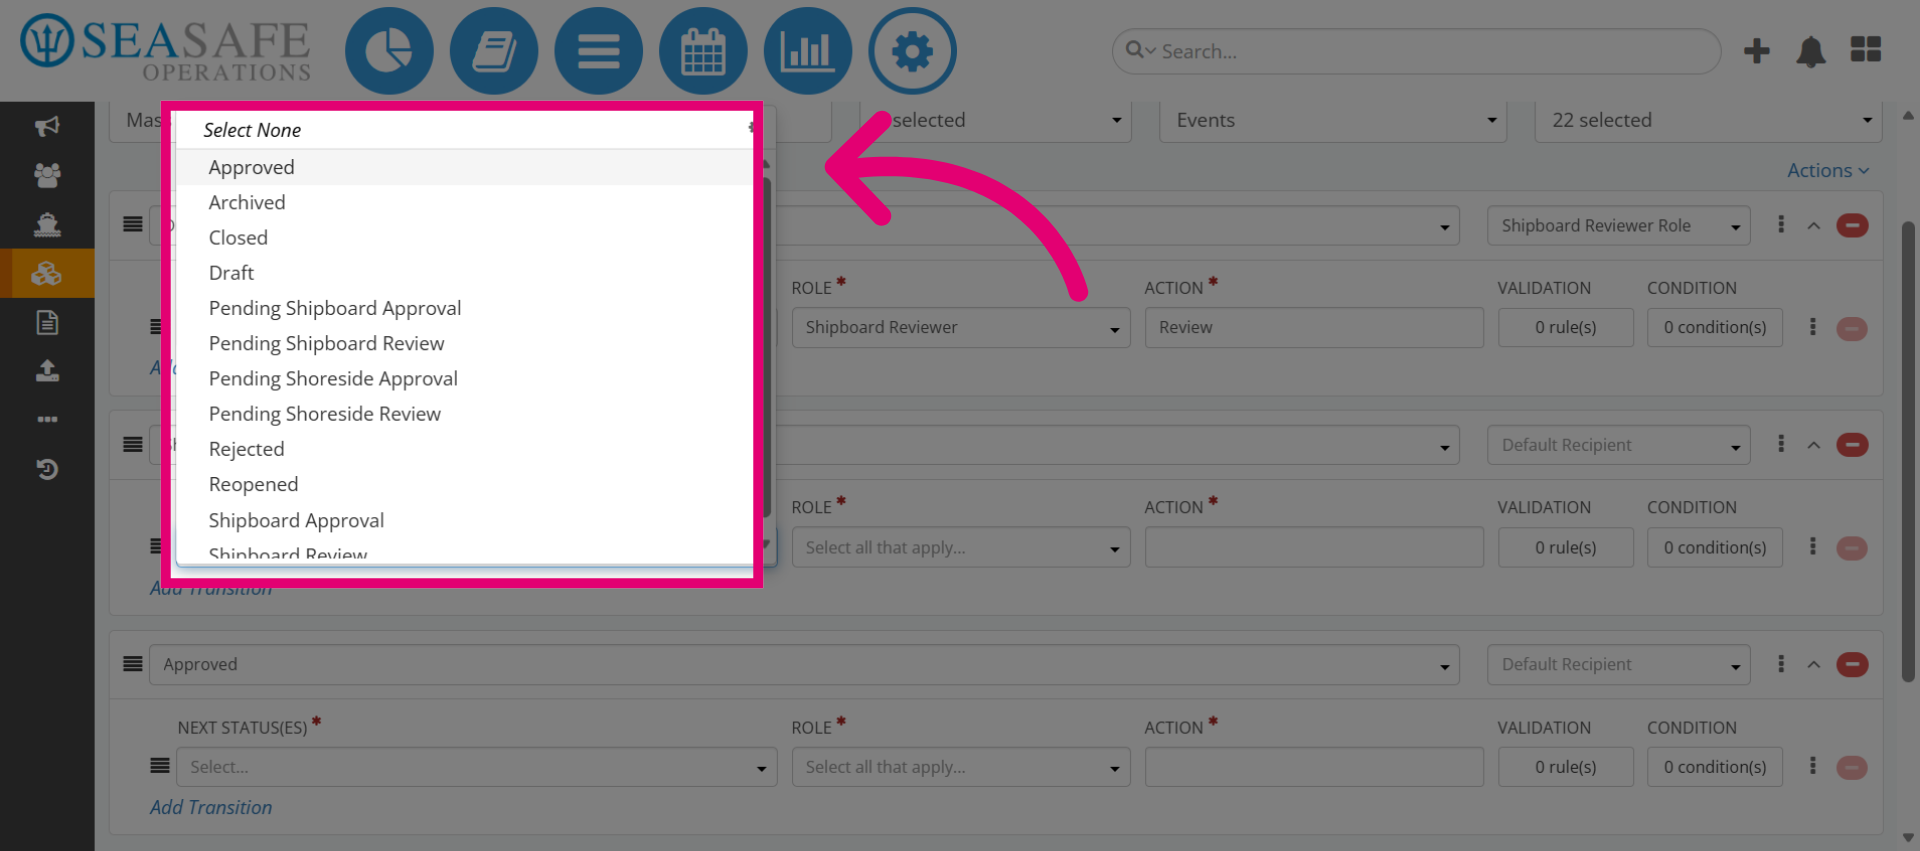Open the megaphone announcements sidebar icon

point(47,126)
